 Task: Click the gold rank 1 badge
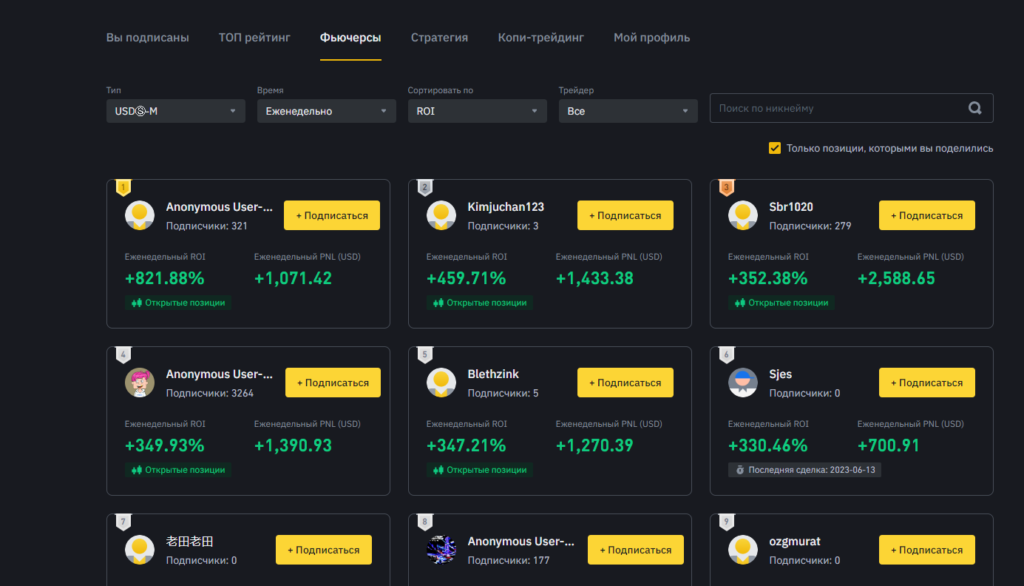pos(122,186)
